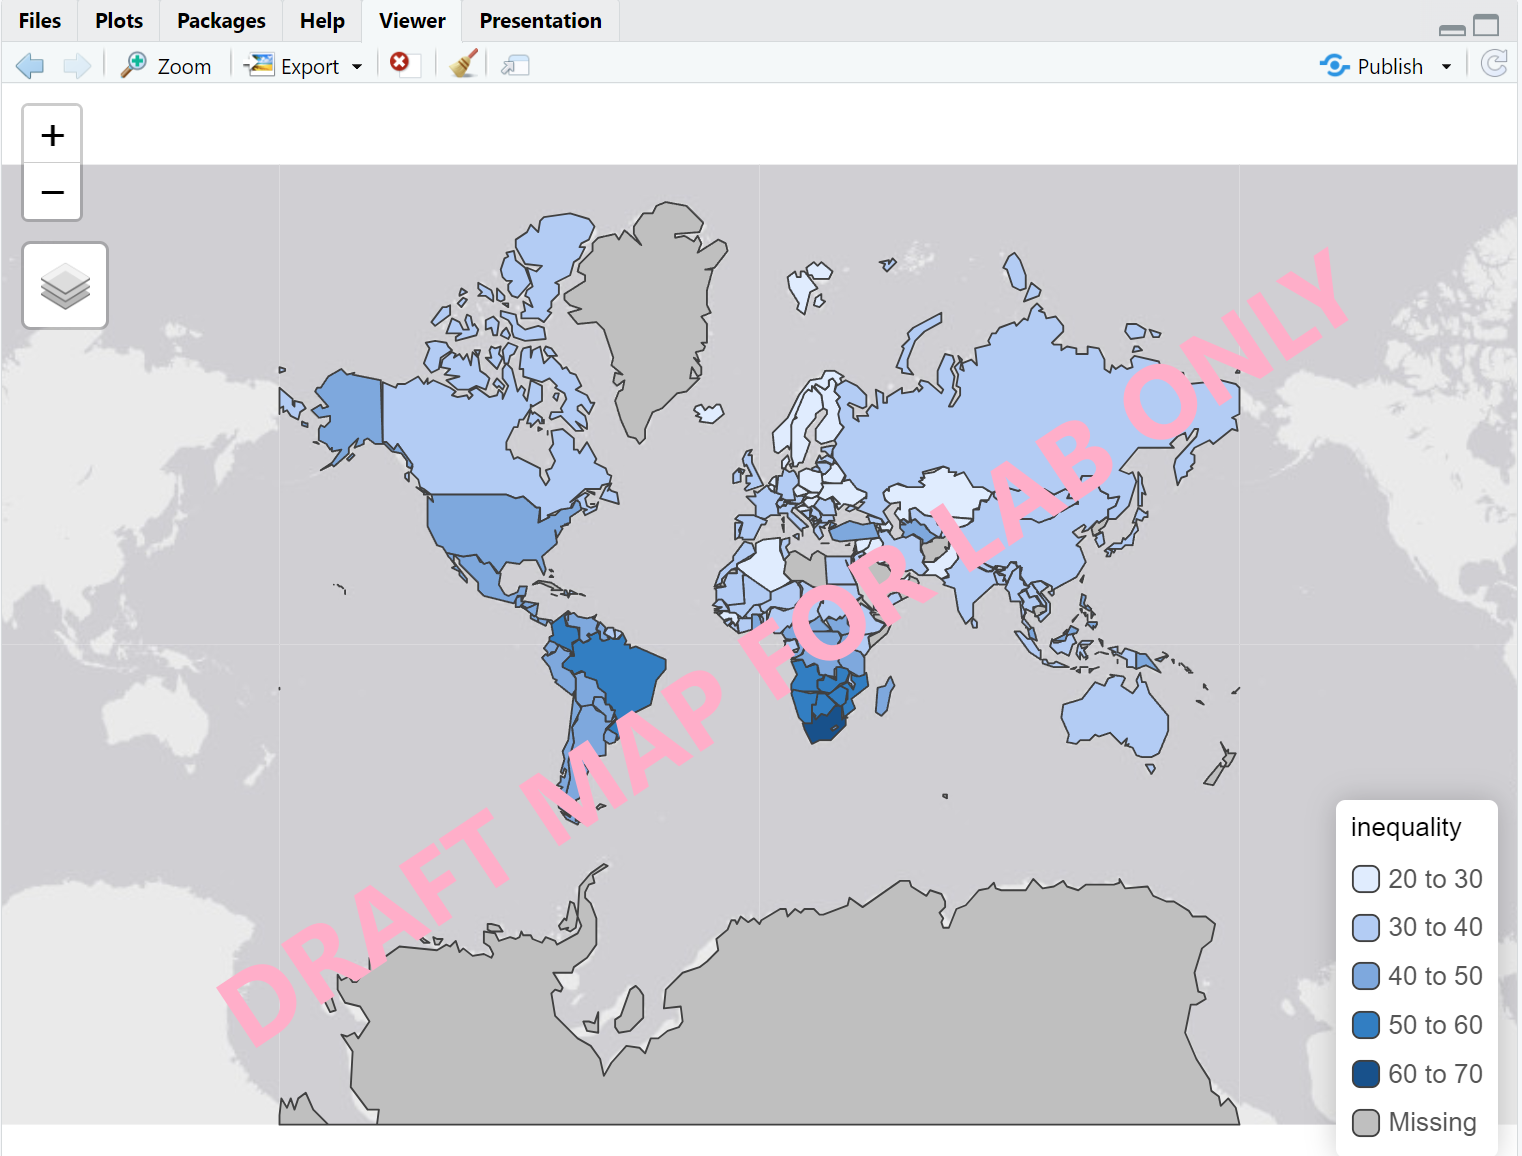Zoom out on the map with minus button
This screenshot has height=1156, width=1522.
tap(52, 192)
